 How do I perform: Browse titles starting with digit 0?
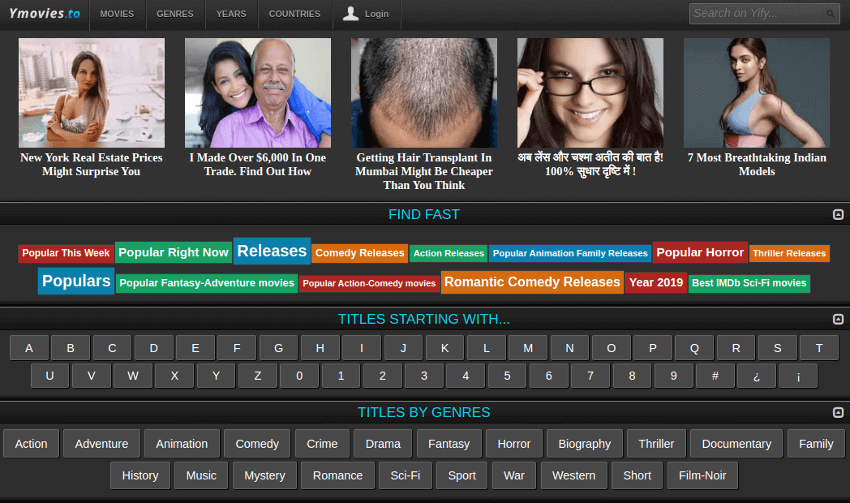click(299, 376)
